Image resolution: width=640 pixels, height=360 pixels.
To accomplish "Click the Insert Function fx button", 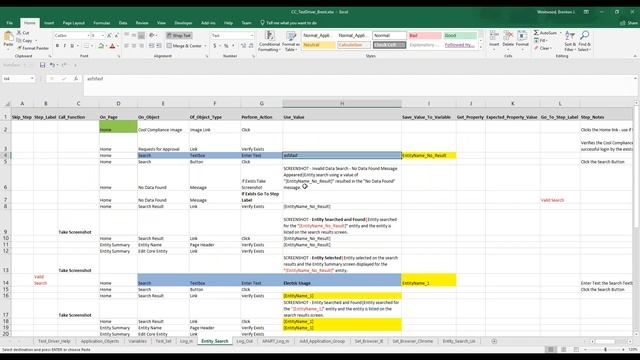I will [76, 78].
